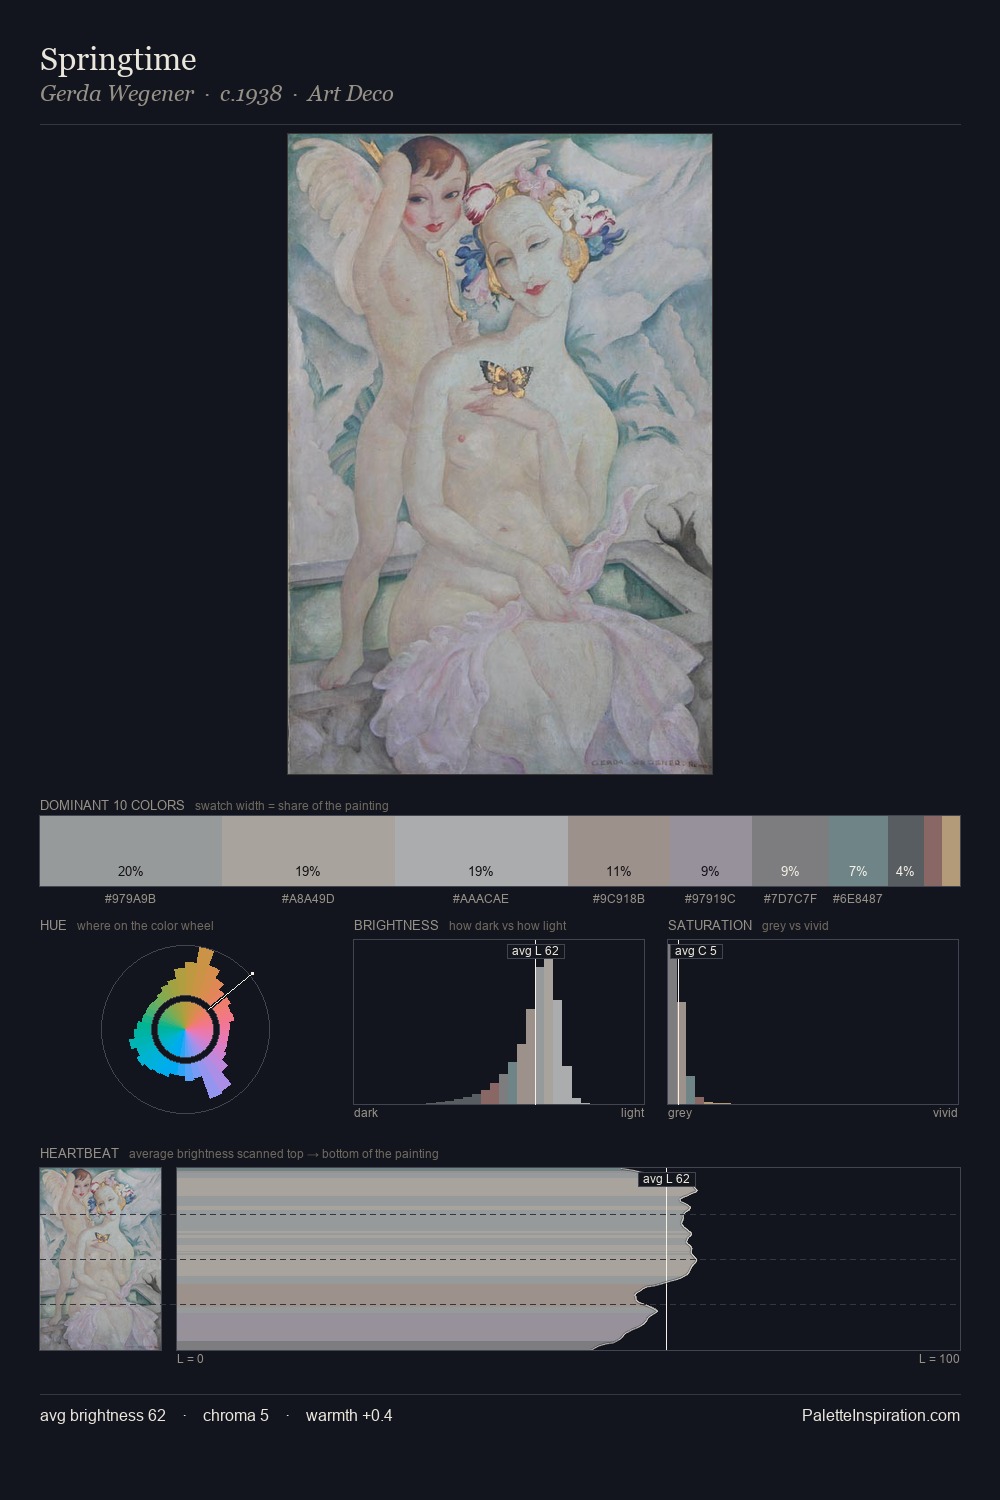The width and height of the screenshot is (1000, 1500).
Task: Open the main Springtime painting image
Action: 500,454
